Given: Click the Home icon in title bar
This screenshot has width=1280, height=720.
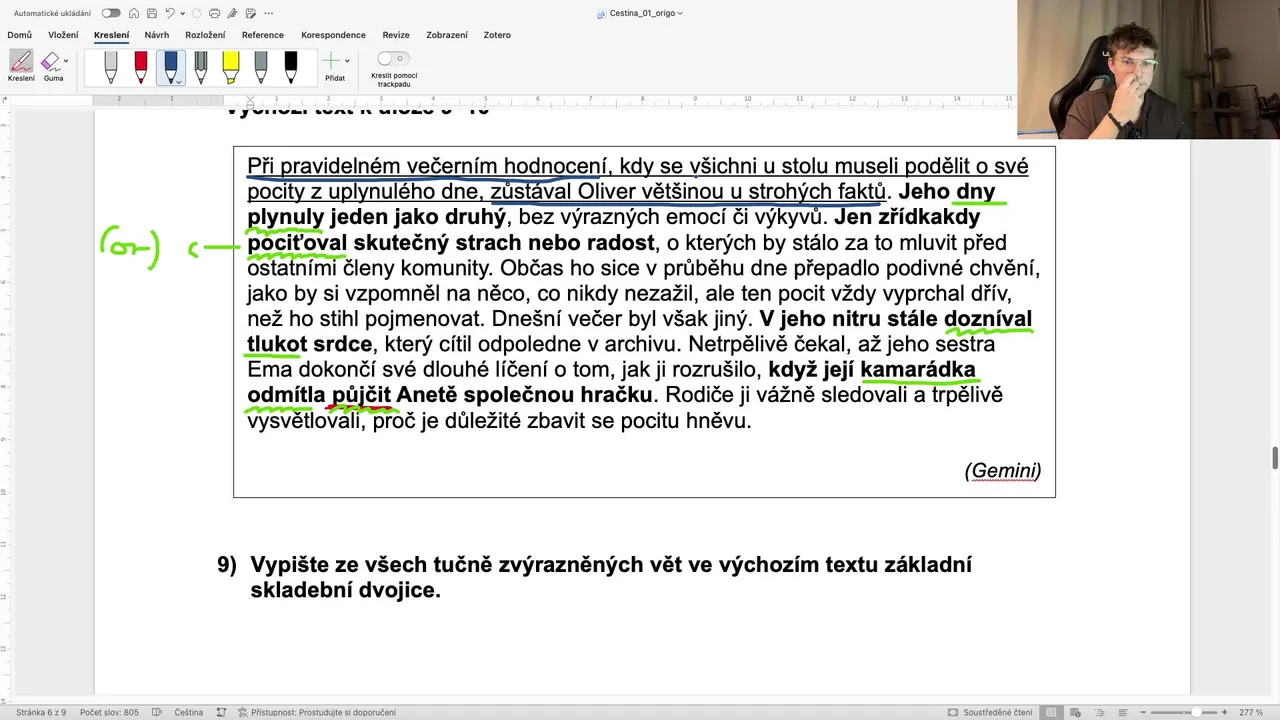Looking at the screenshot, I should (134, 13).
